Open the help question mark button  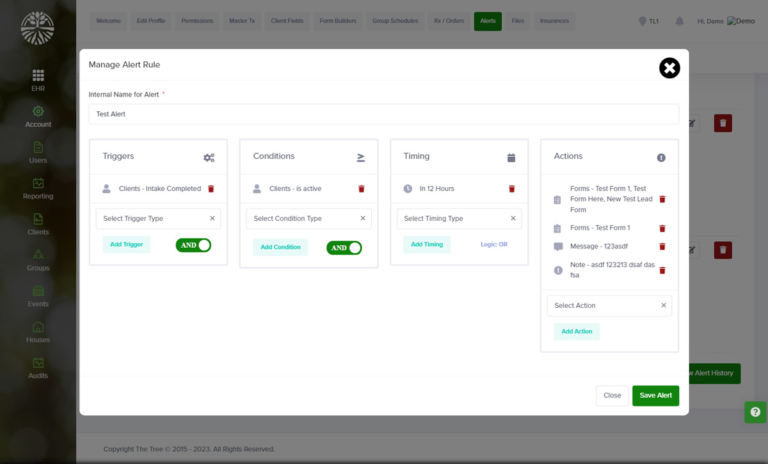755,412
